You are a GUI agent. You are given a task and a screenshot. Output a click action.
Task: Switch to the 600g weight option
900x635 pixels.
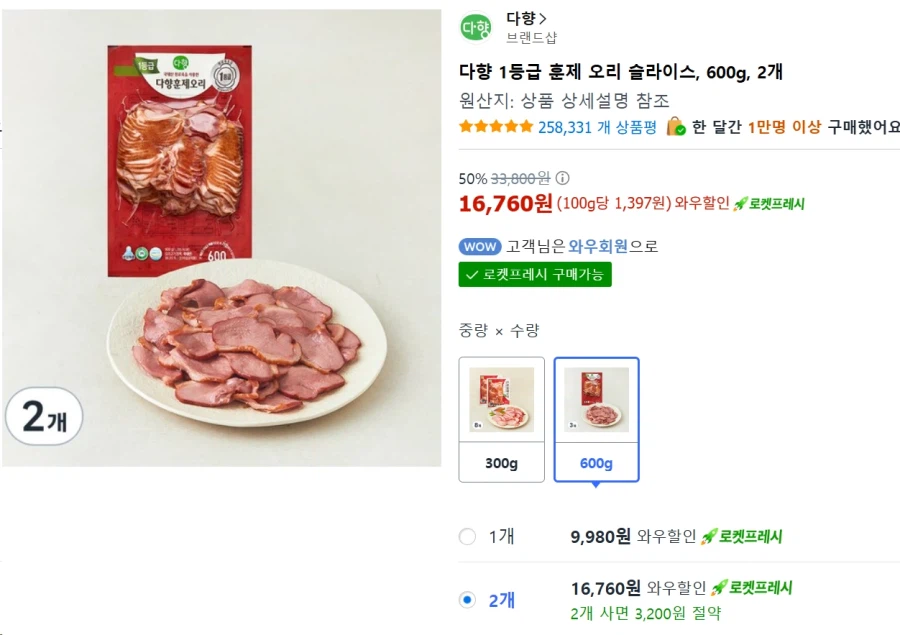point(596,419)
